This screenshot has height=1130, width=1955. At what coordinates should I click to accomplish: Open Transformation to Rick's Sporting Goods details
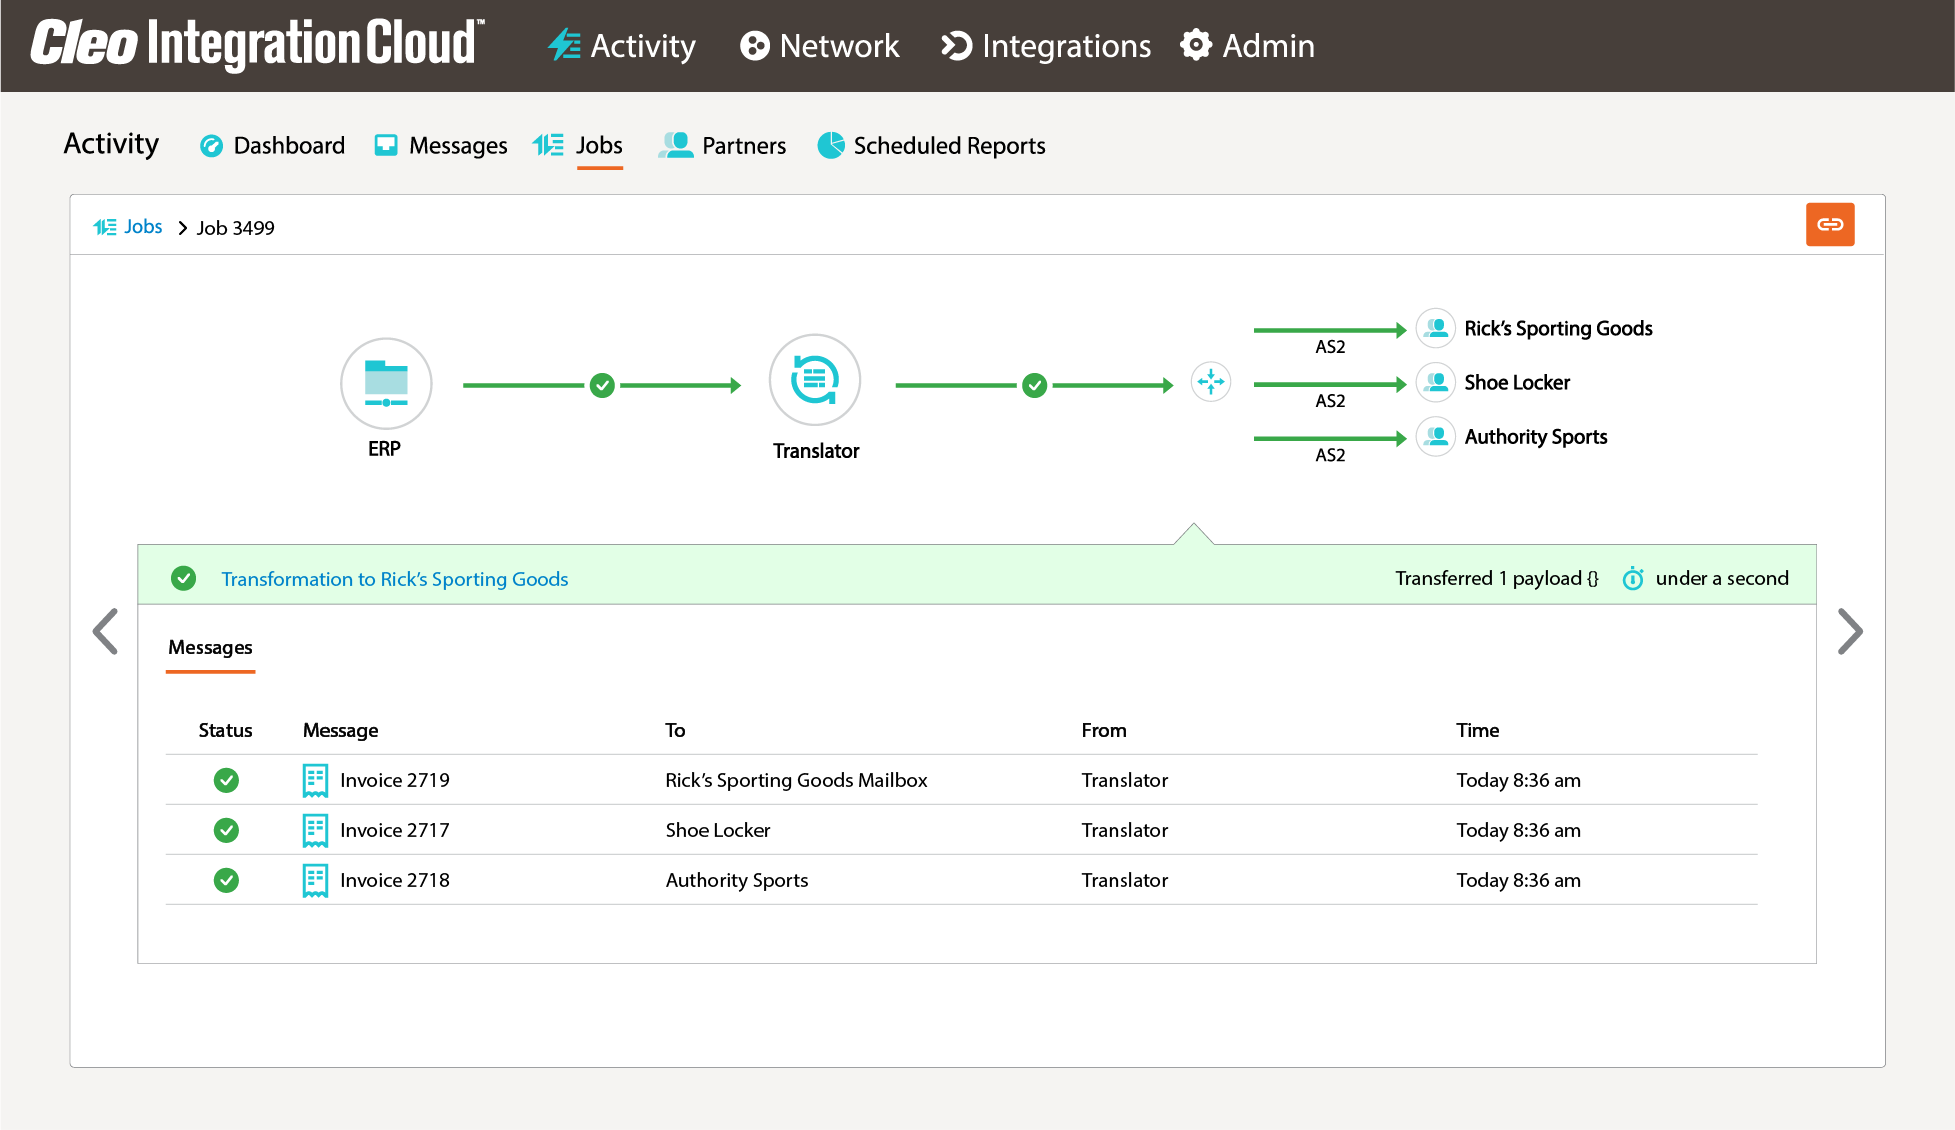(x=394, y=578)
